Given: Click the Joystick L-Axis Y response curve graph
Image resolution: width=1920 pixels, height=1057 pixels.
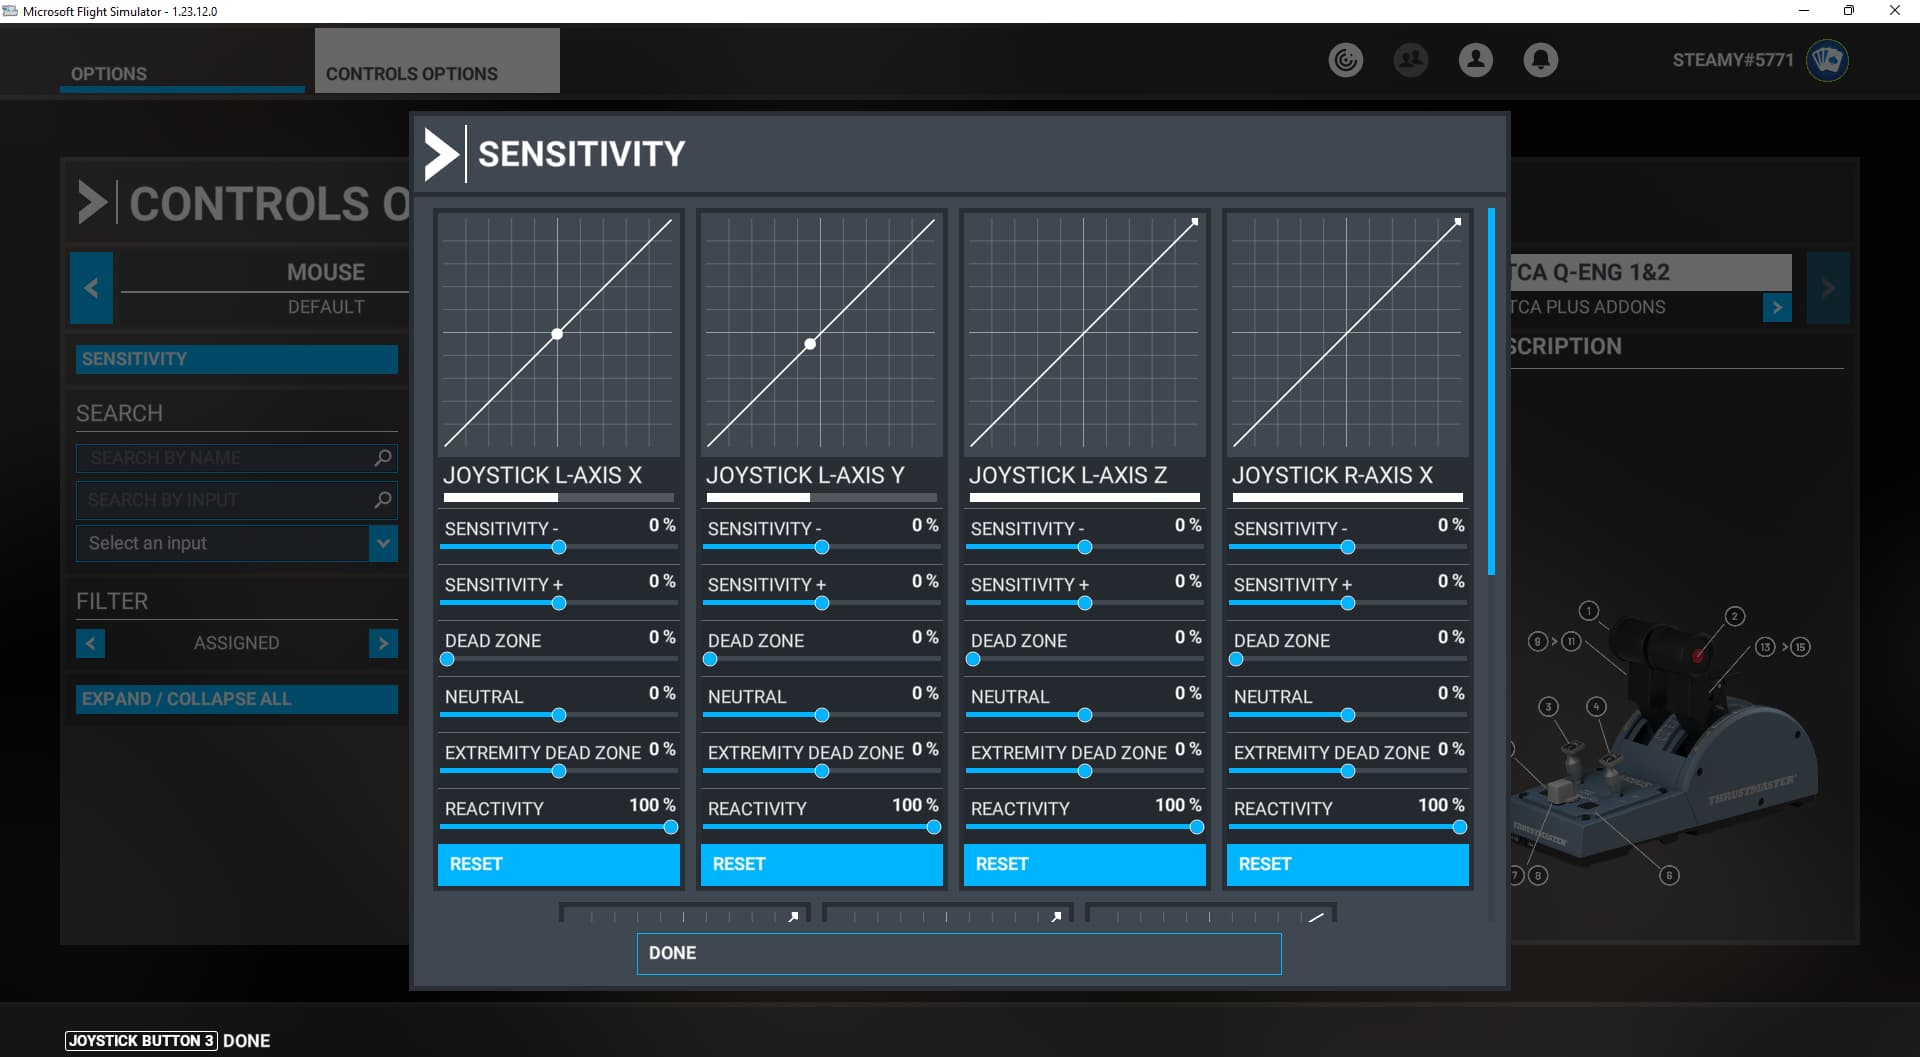Looking at the screenshot, I should point(822,333).
